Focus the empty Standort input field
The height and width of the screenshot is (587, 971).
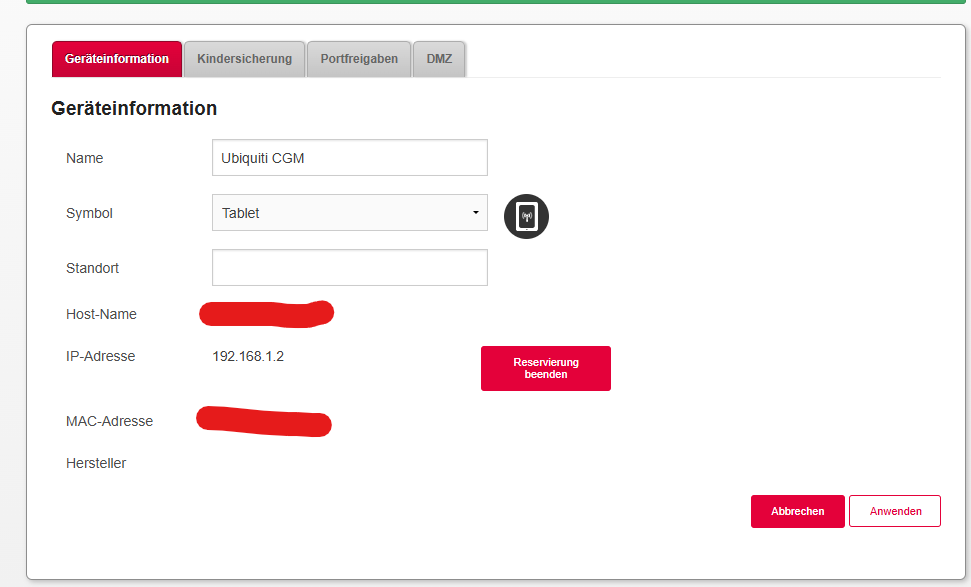click(x=349, y=268)
